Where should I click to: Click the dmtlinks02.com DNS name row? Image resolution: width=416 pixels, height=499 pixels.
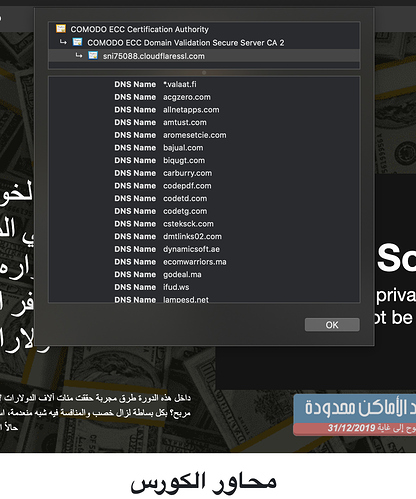coord(204,236)
